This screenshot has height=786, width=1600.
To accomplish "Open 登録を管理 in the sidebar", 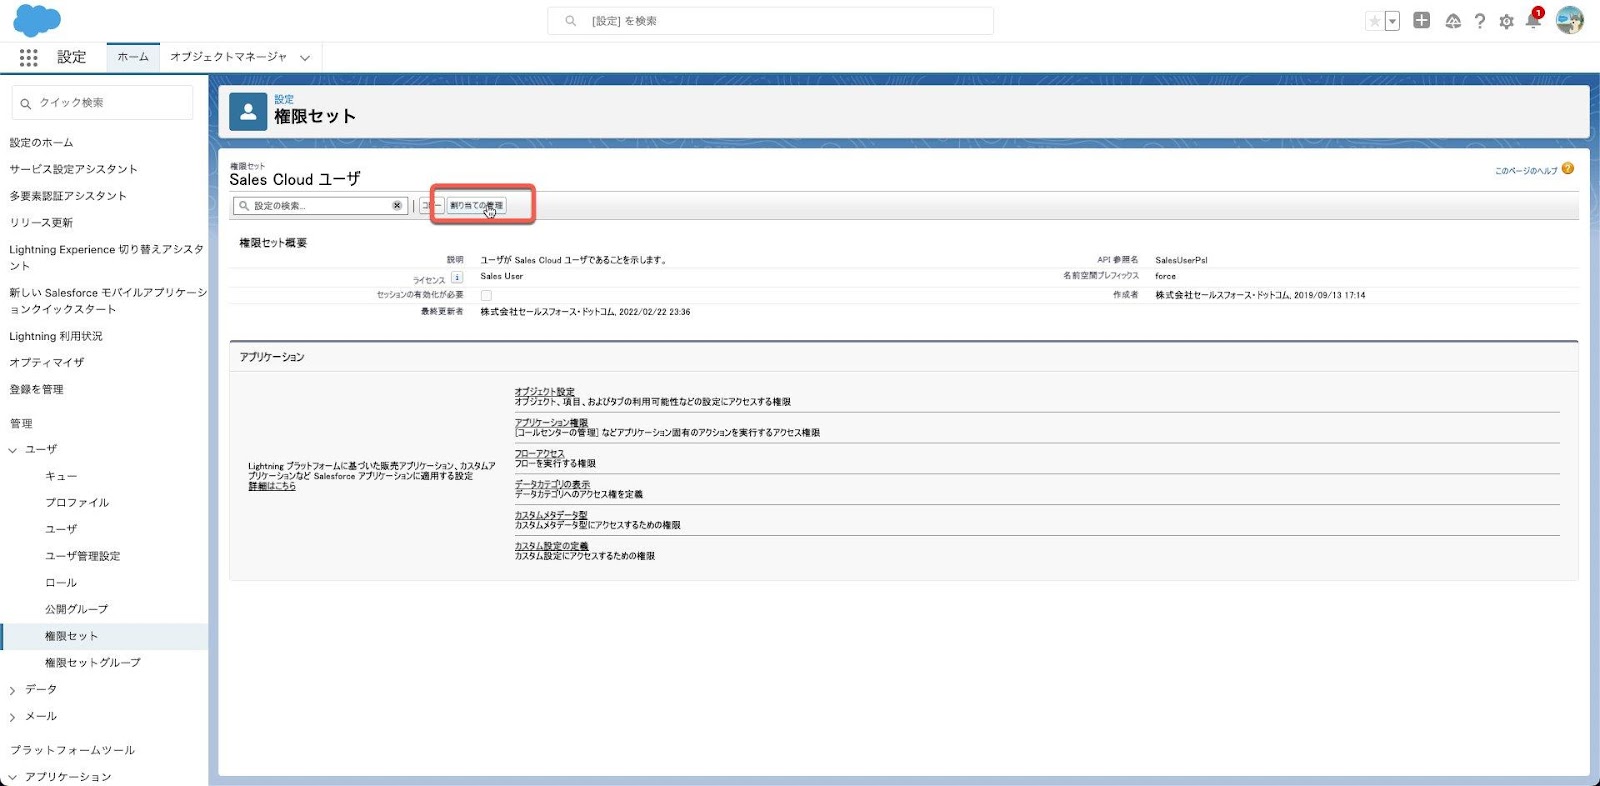I will pos(36,389).
